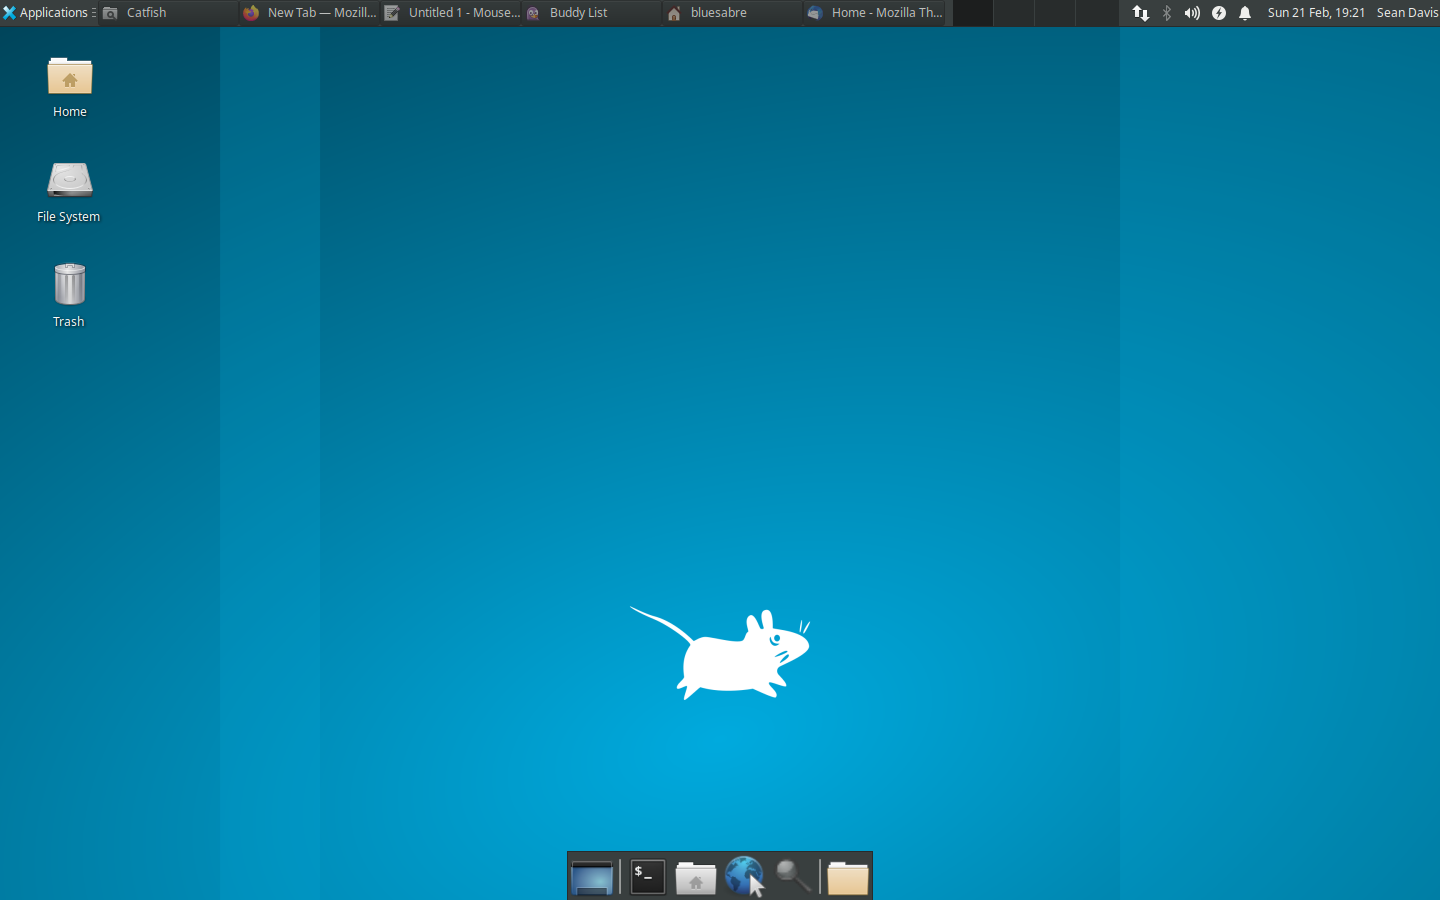Screen dimensions: 1440x900
Task: Open the application finder magnifier icon
Action: [x=794, y=876]
